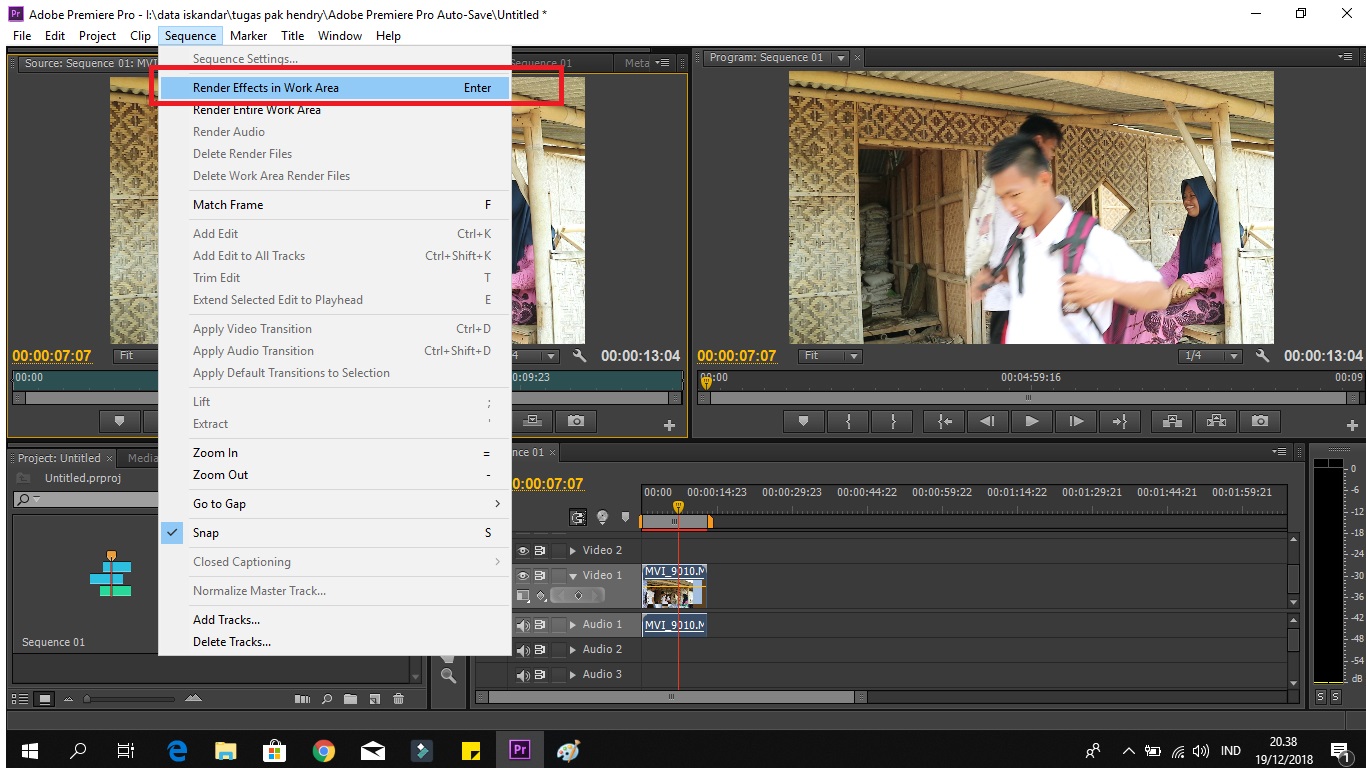Toggle Snap in the Sequence menu
This screenshot has width=1366, height=768.
(334, 533)
